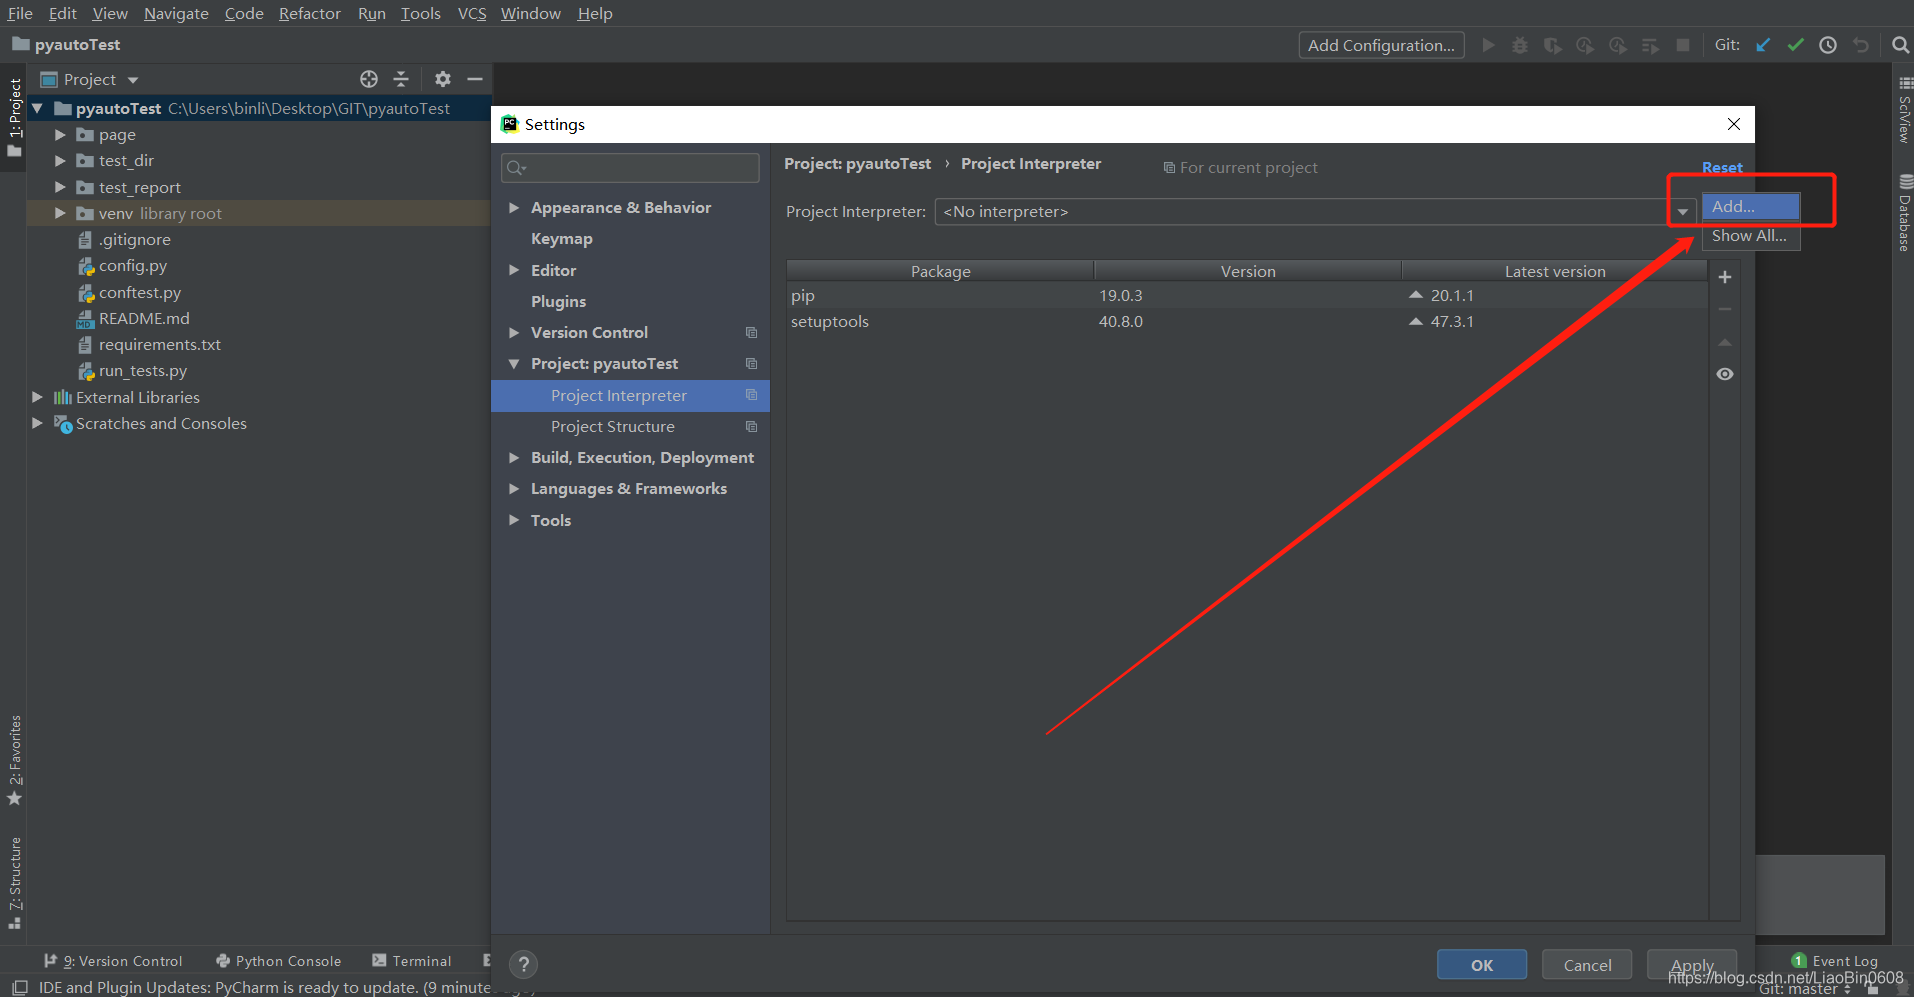Click Add Configuration... button
Viewport: 1914px width, 997px height.
1381,45
